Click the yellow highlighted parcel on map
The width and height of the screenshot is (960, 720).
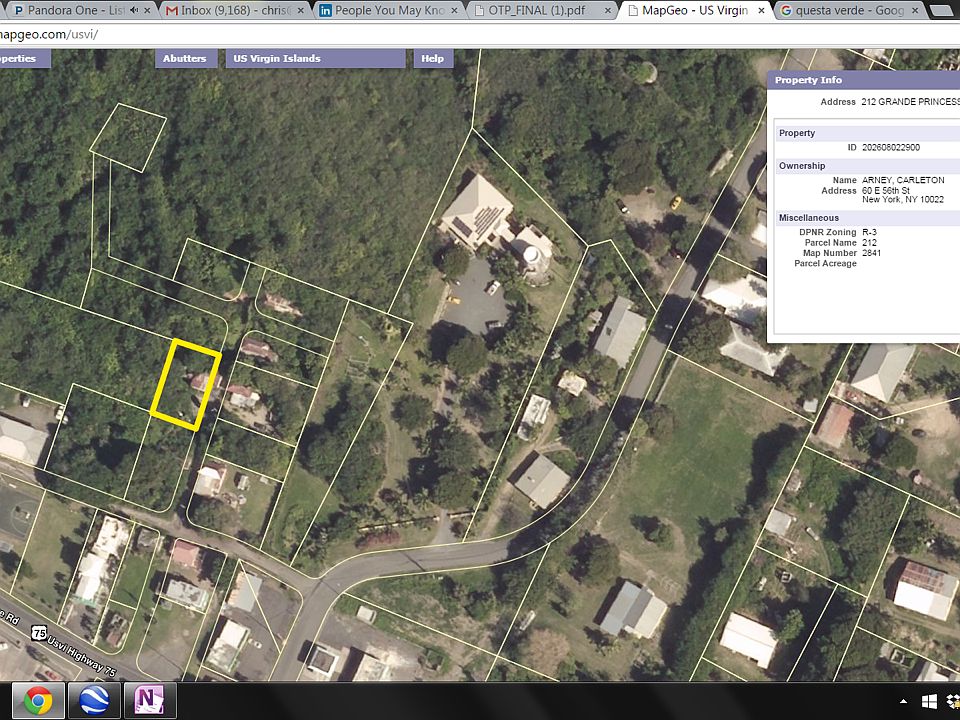coord(186,384)
